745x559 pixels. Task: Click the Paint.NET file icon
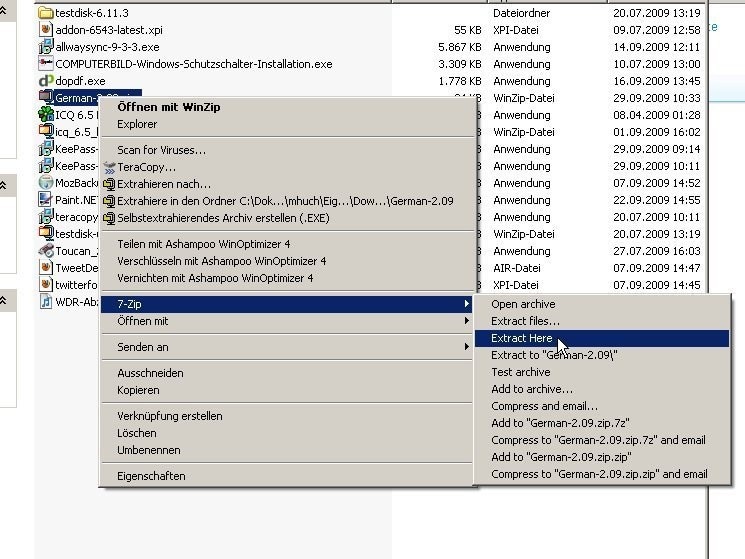pyautogui.click(x=46, y=200)
